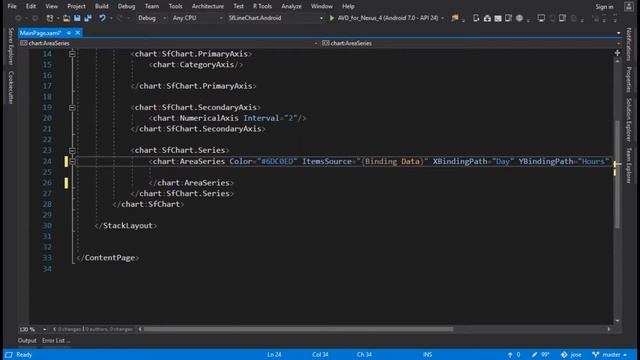Open the Output panel tab
Screen dimensions: 640x360
[27, 340]
